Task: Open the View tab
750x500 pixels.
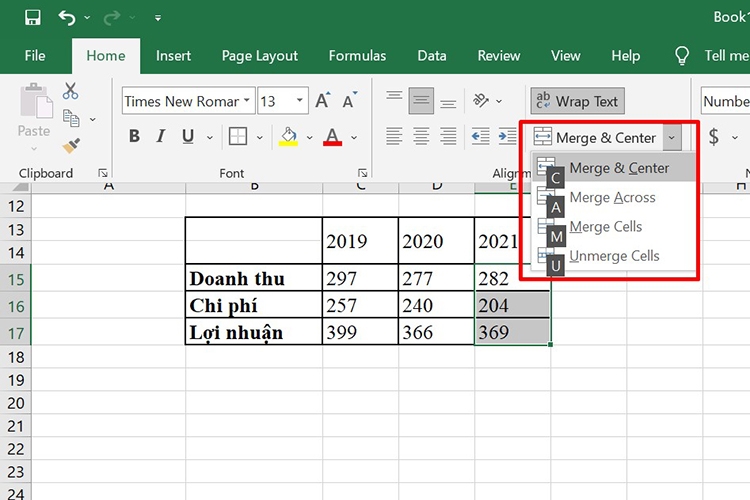Action: [565, 56]
